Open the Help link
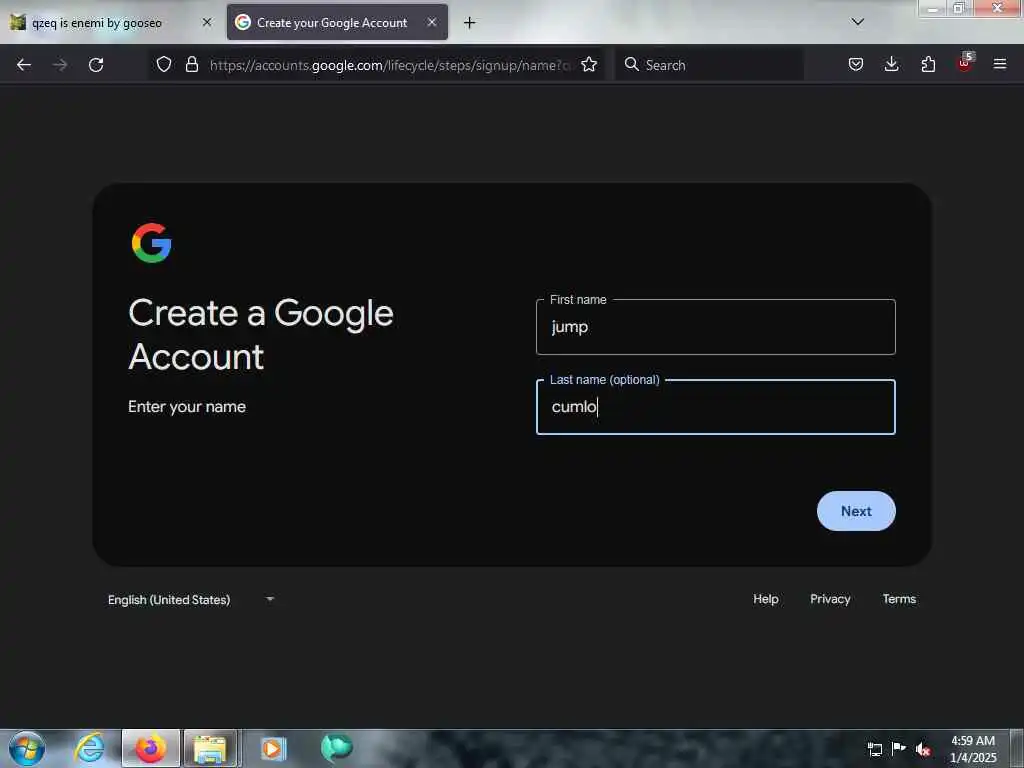1024x768 pixels. [765, 599]
